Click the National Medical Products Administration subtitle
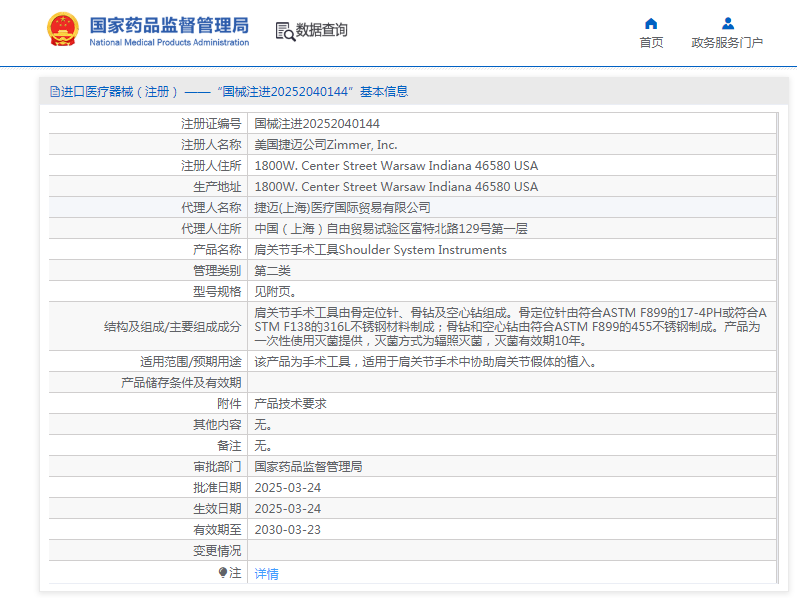797x598 pixels. tap(169, 43)
